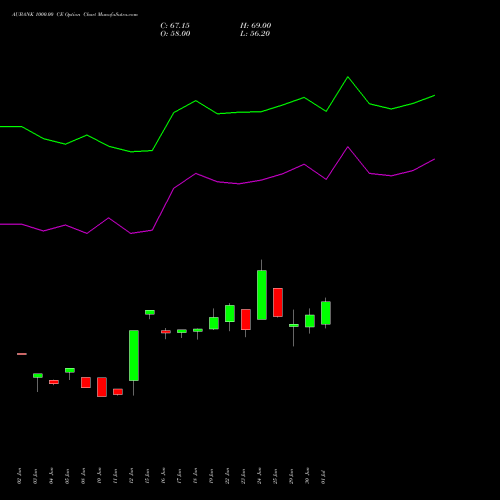Select the green candle for 01 Jul
Screen dimensions: 500x500
pos(326,313)
